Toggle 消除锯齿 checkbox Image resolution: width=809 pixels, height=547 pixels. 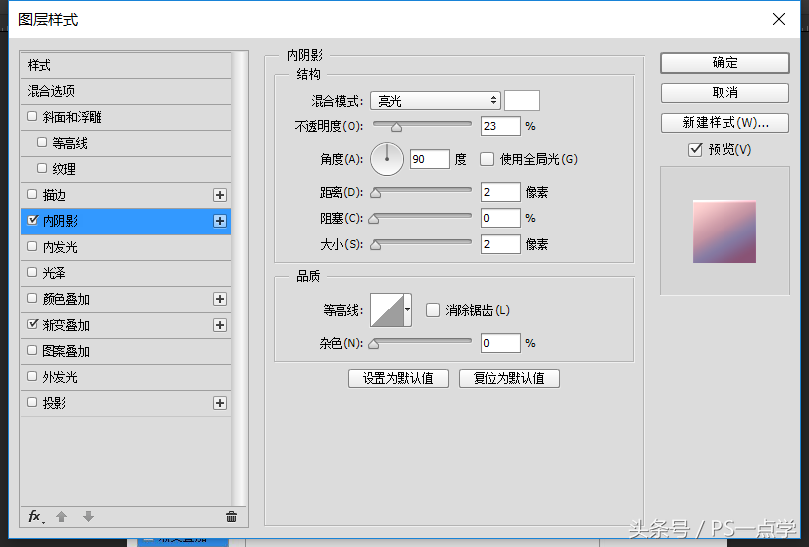coord(432,310)
